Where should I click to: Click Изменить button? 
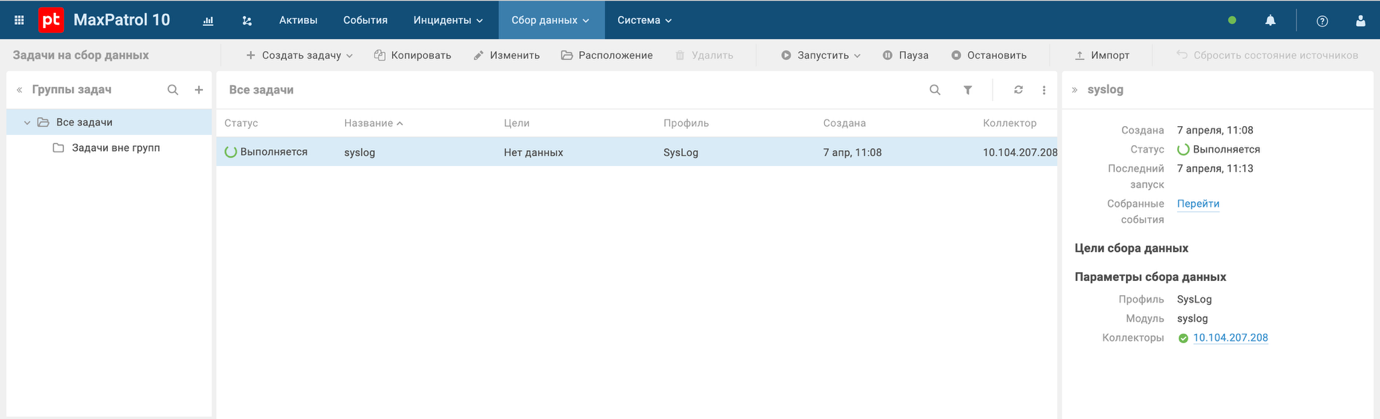(x=506, y=55)
